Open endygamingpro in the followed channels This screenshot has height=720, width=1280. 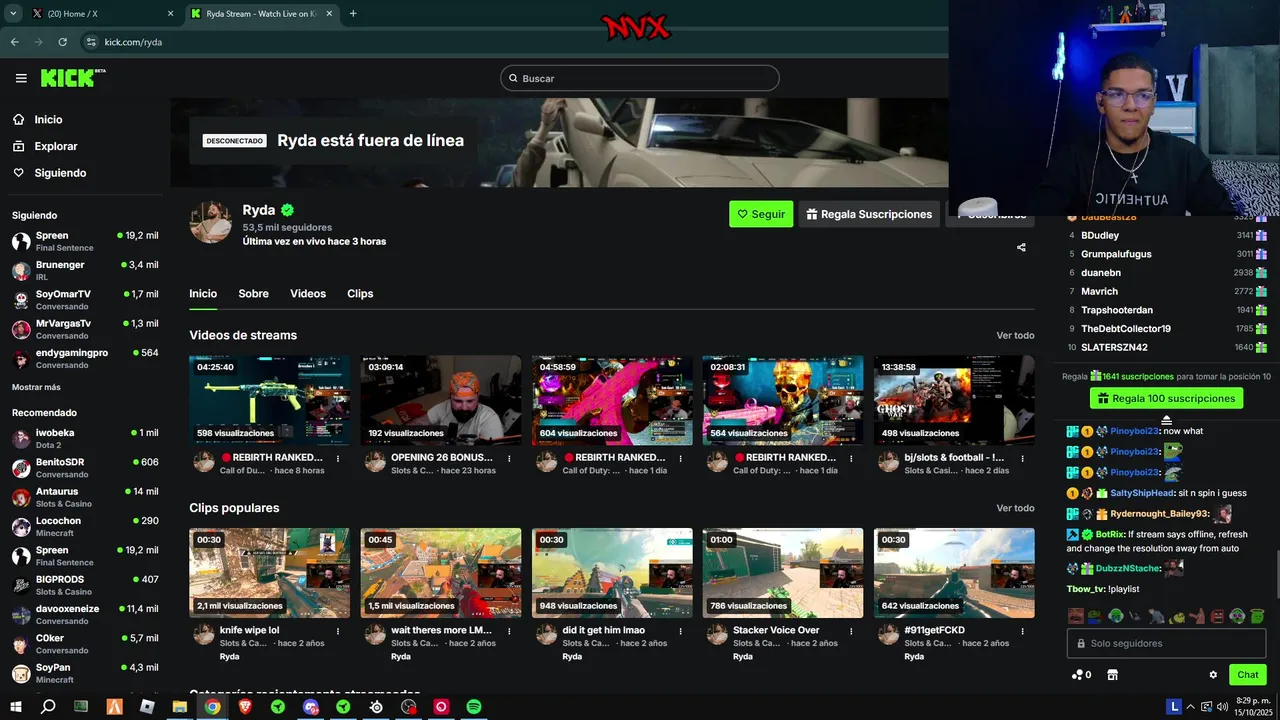coord(85,359)
